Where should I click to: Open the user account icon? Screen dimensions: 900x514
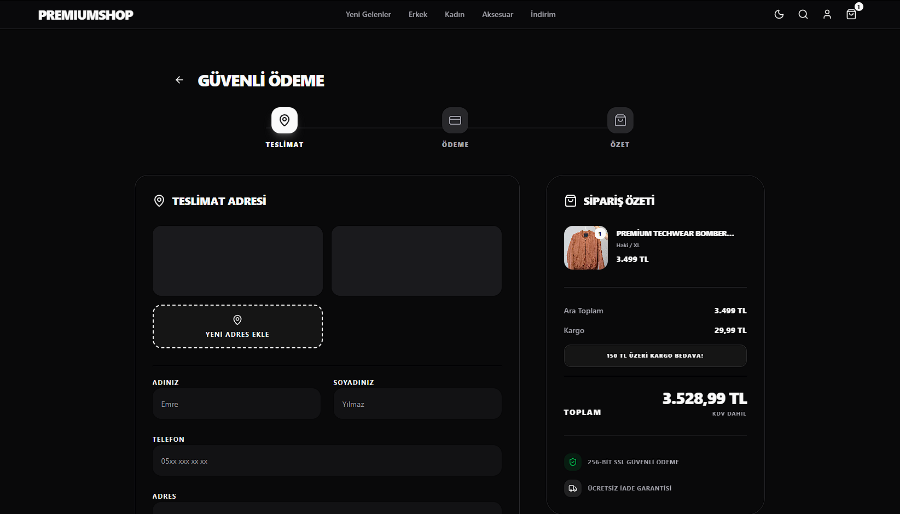(827, 14)
